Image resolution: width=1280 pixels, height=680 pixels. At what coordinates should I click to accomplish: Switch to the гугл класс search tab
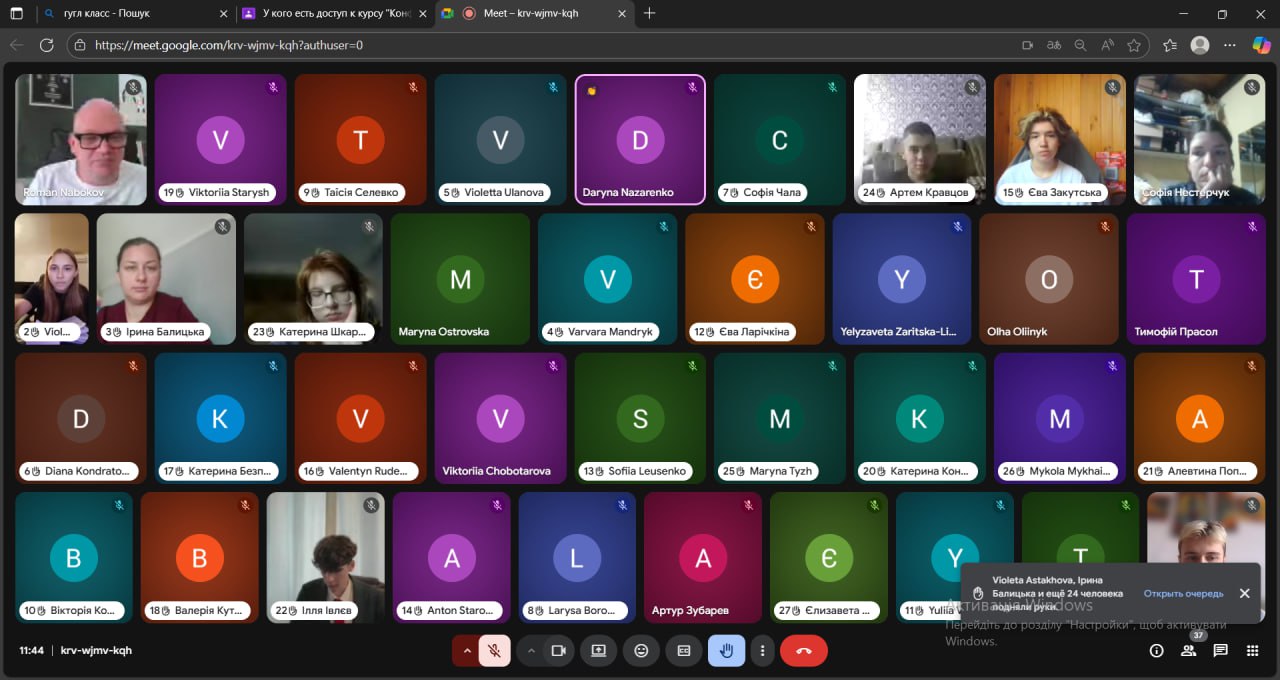(x=134, y=14)
